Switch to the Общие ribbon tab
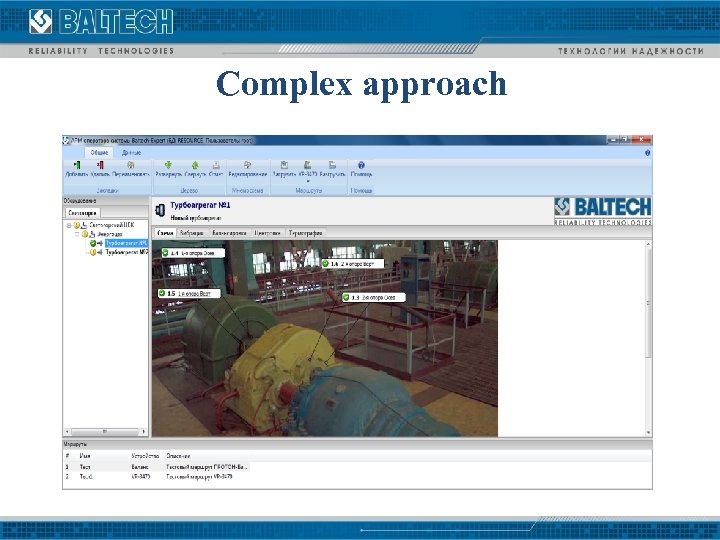 pyautogui.click(x=99, y=152)
